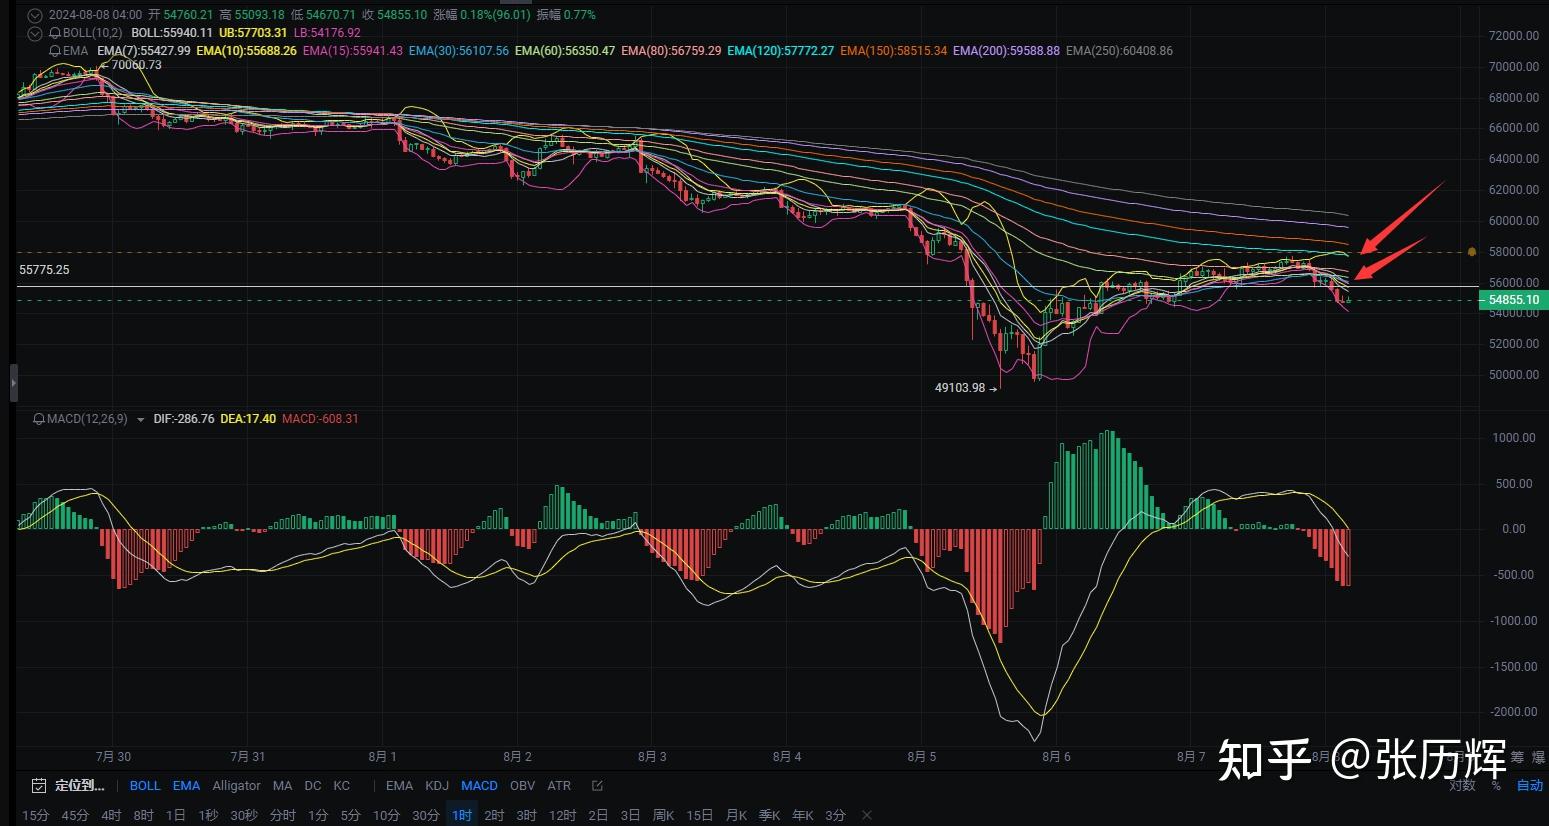Click the left sidebar expand handle

click(x=13, y=382)
